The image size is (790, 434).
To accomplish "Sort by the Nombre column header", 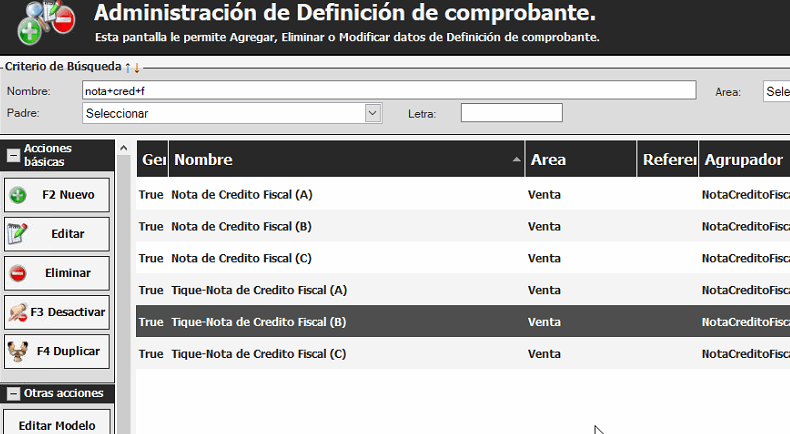I will click(345, 160).
